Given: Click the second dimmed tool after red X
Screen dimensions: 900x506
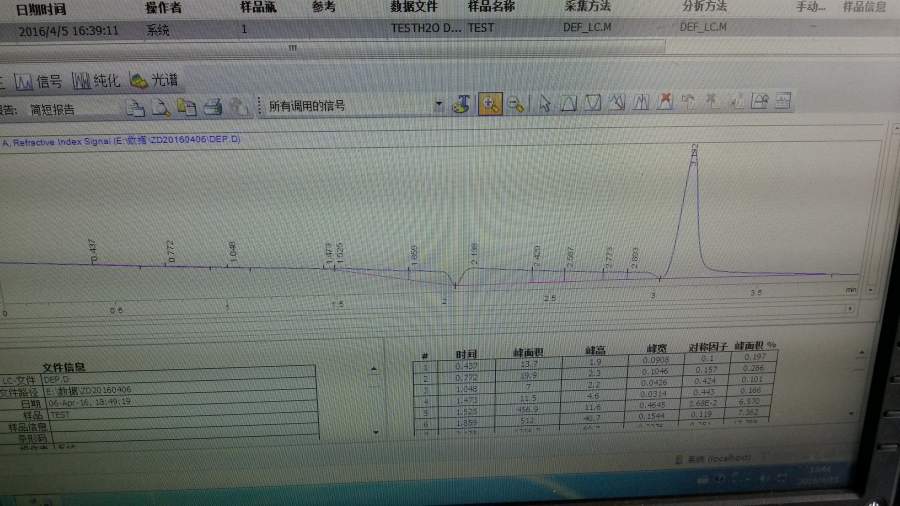Looking at the screenshot, I should click(712, 102).
